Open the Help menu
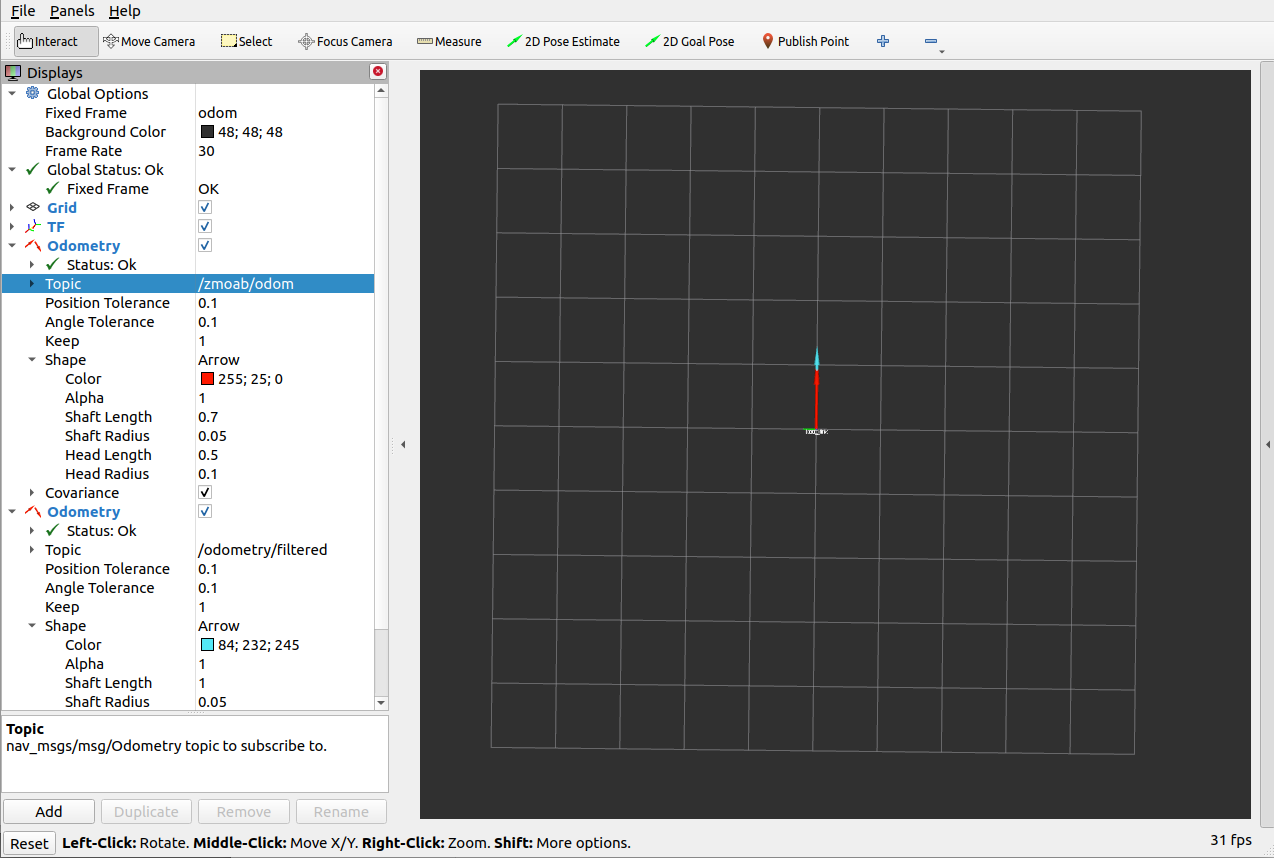Viewport: 1274px width, 858px height. (x=125, y=11)
